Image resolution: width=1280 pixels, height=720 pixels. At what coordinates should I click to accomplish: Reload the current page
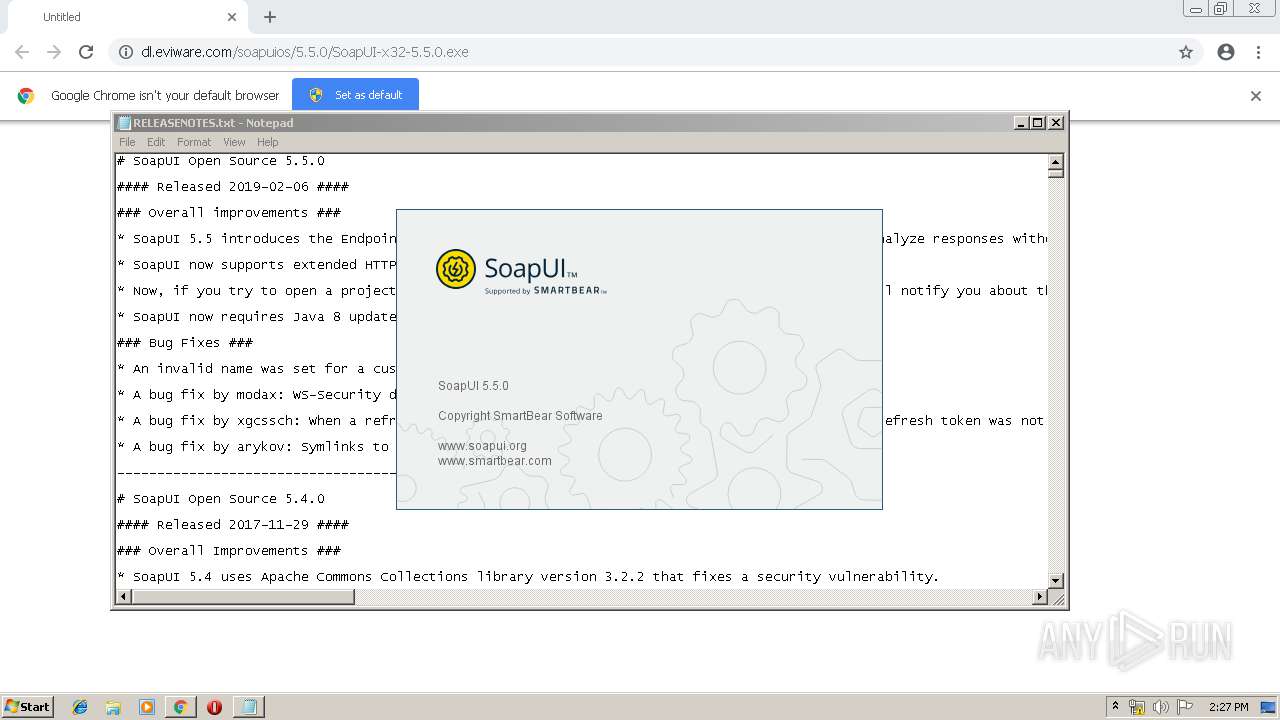pos(86,52)
